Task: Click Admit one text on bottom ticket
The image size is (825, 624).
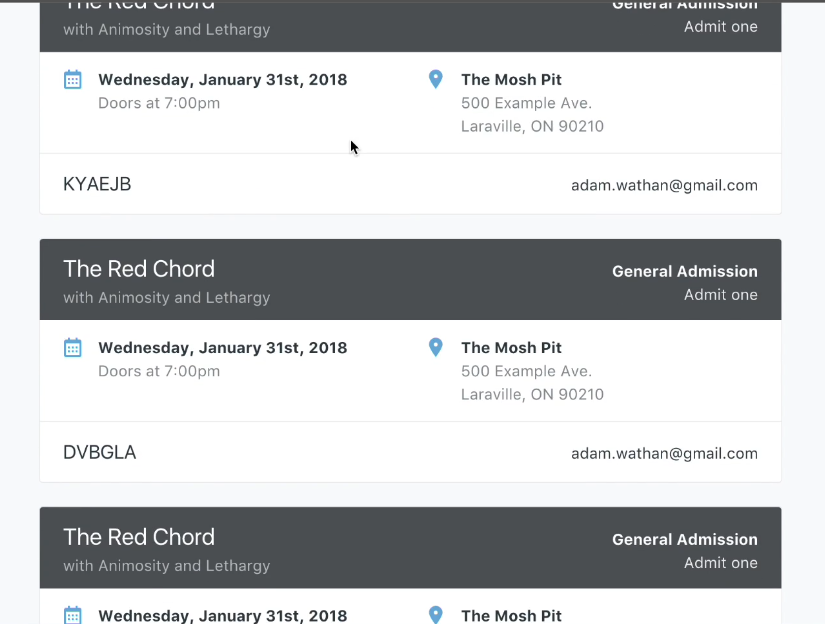Action: coord(720,562)
